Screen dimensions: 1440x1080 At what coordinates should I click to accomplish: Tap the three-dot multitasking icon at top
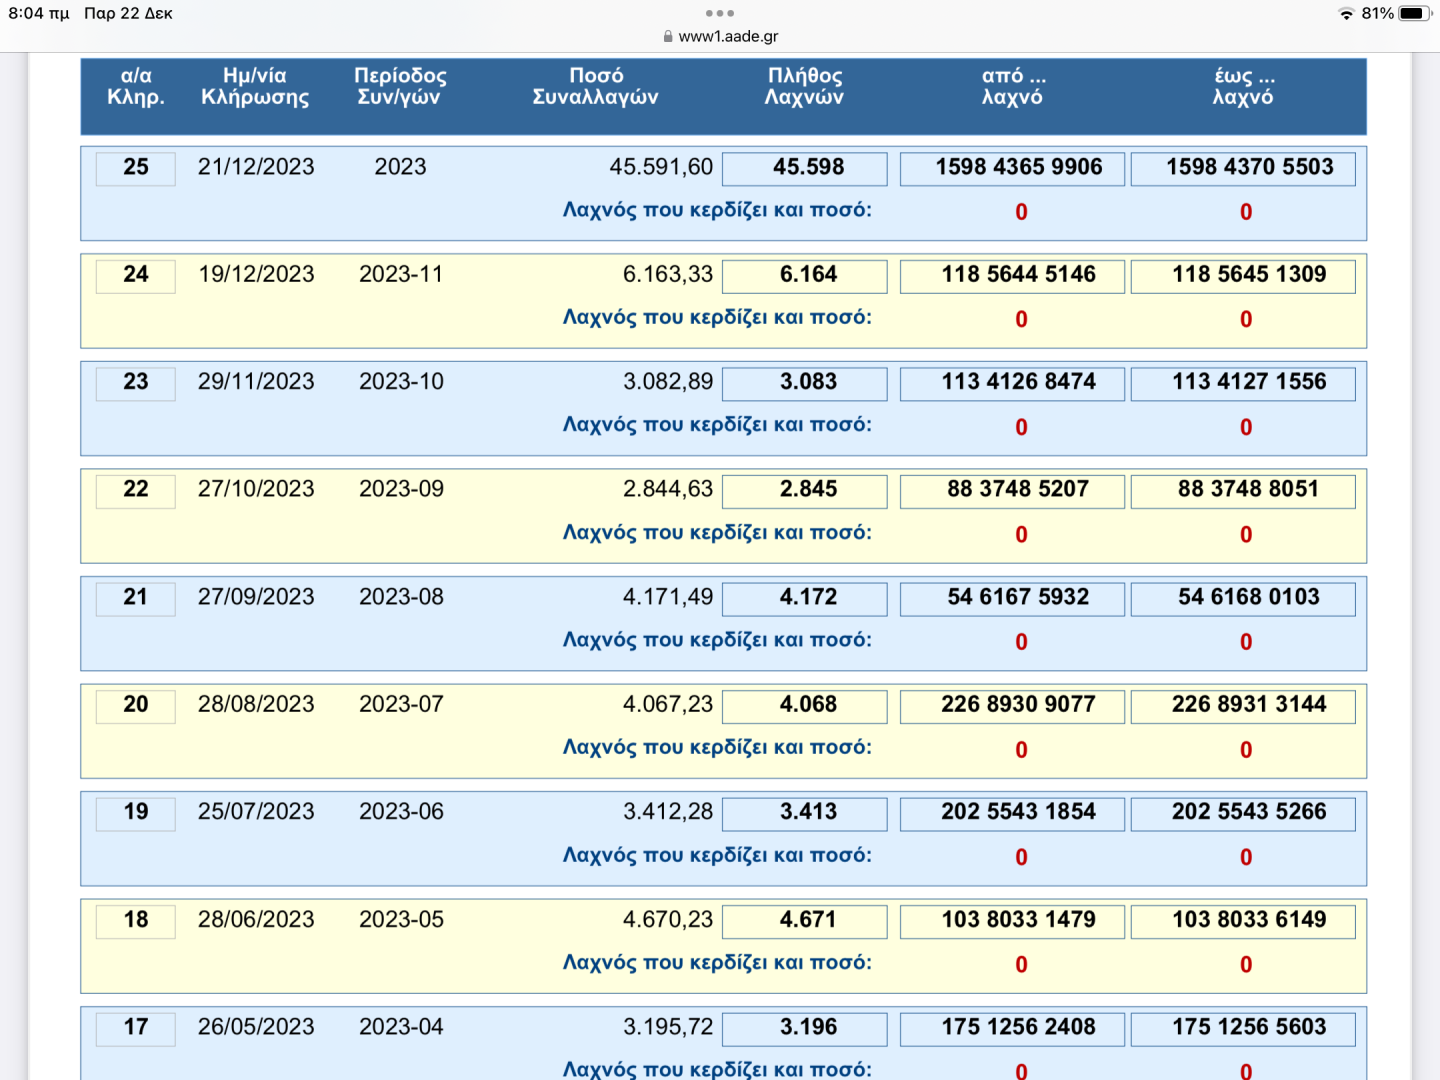tap(719, 13)
